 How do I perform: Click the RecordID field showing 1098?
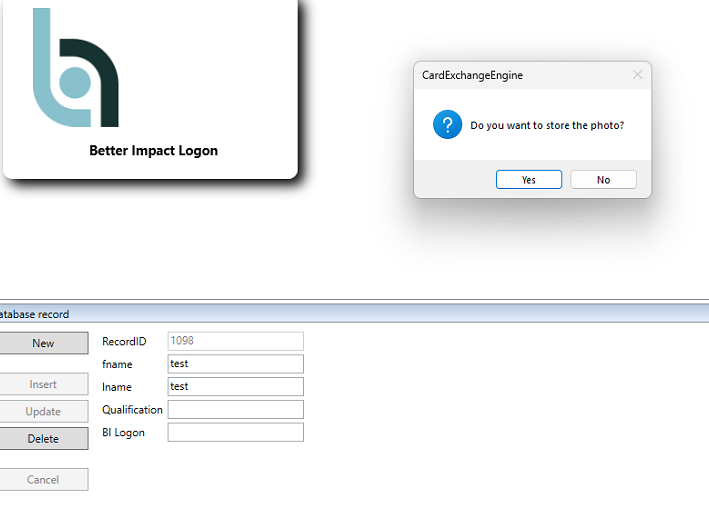[x=235, y=341]
